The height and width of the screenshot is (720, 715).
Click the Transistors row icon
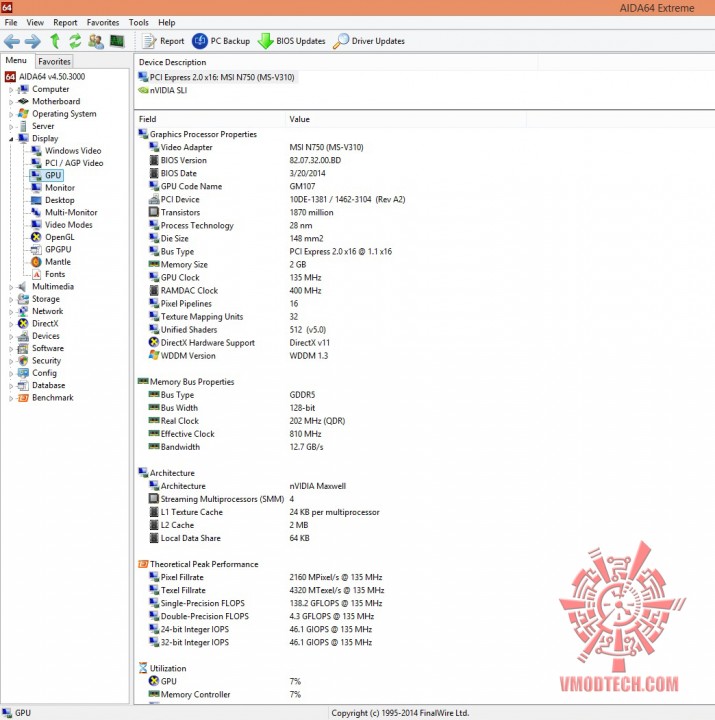click(154, 212)
